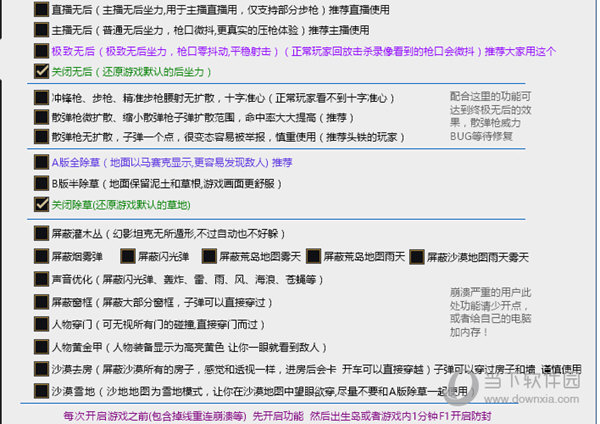Screen dimensions: 600x424
Task: Click the 屏蔽烟雾弹 label text
Action: 77,256
